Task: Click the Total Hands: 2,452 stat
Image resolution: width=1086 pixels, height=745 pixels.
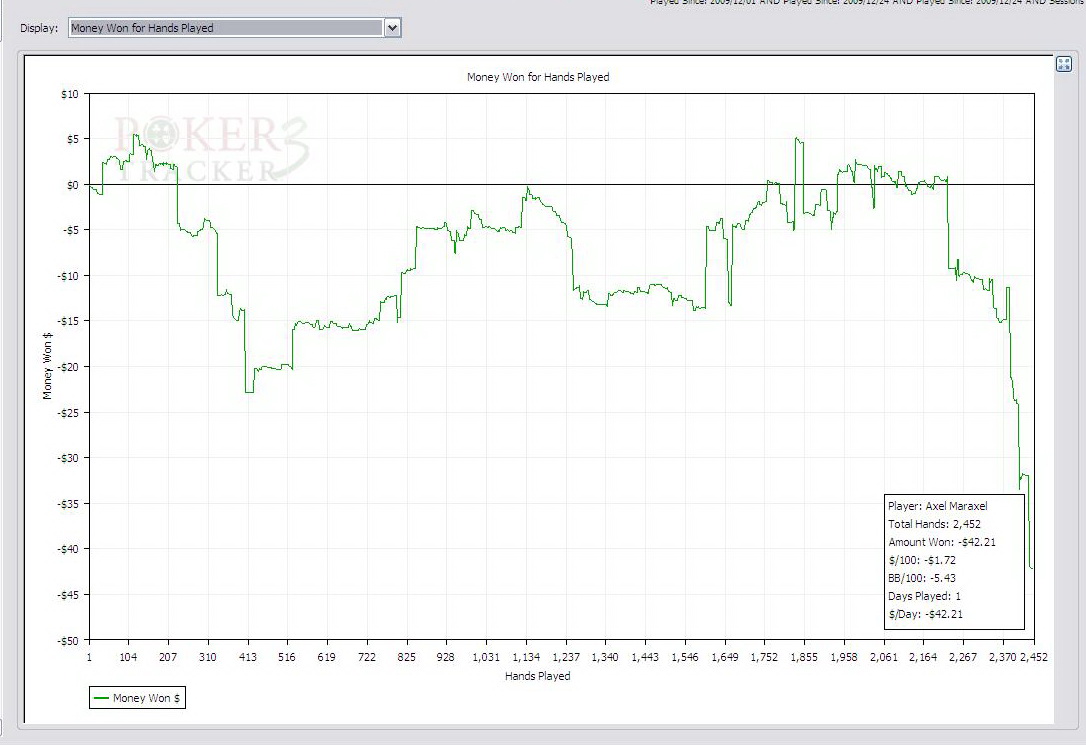Action: tap(934, 524)
